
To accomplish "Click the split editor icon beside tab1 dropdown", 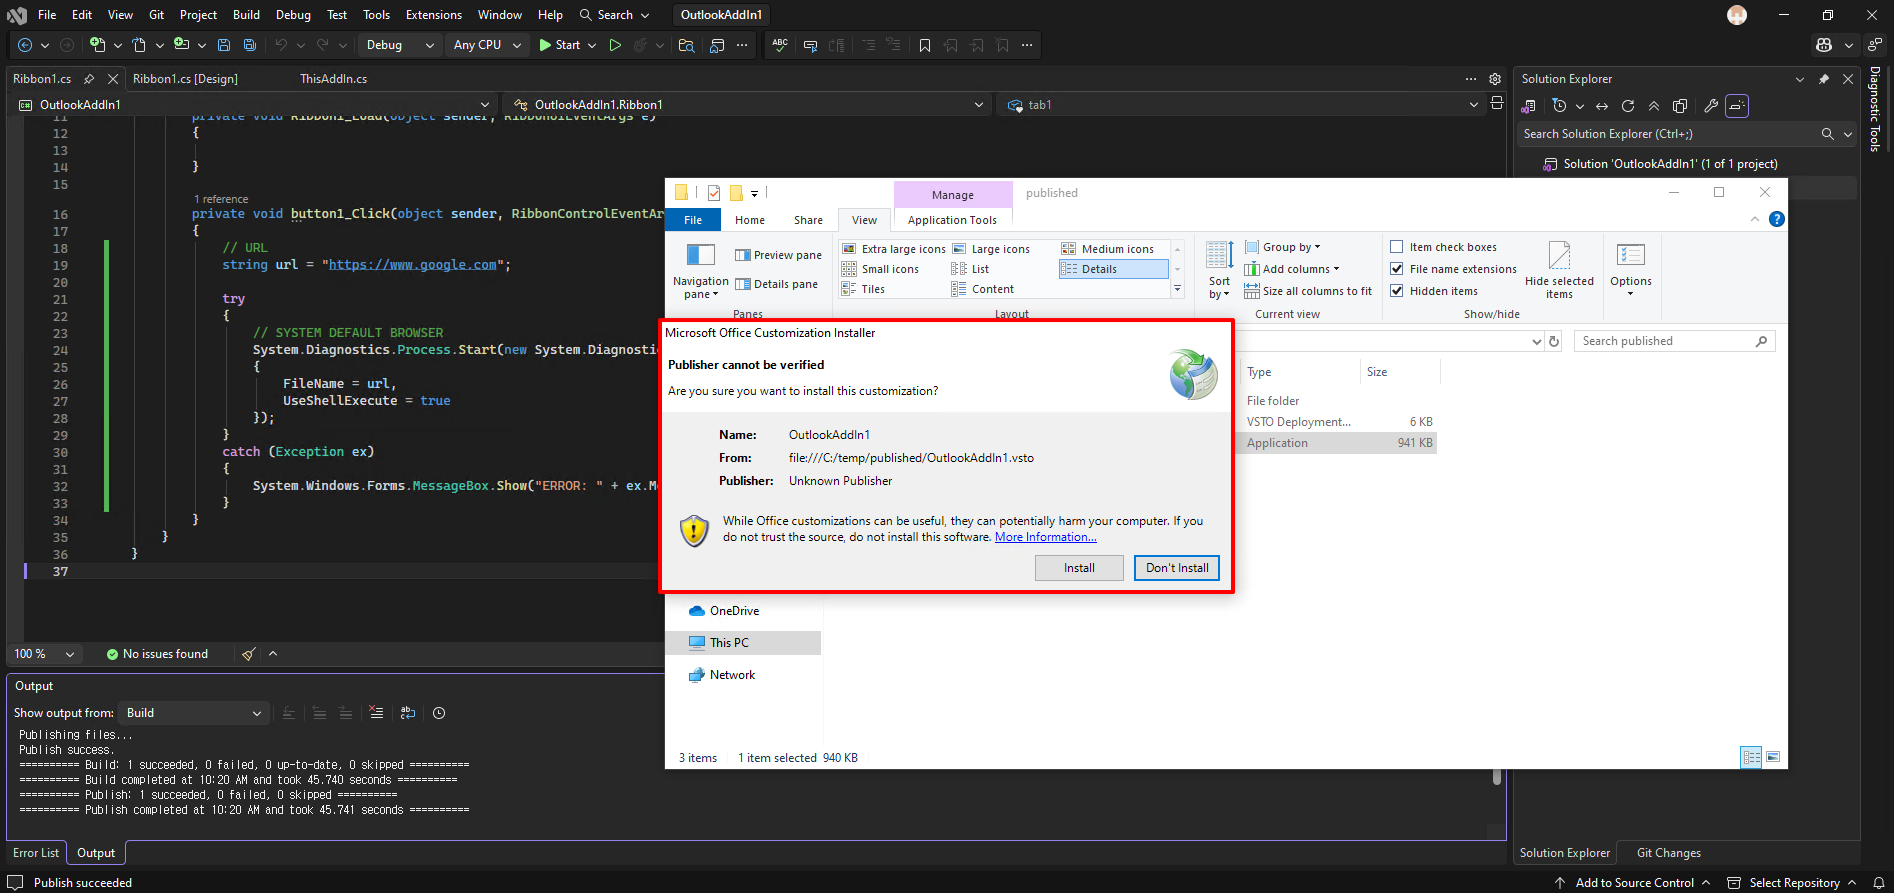I will pyautogui.click(x=1497, y=103).
